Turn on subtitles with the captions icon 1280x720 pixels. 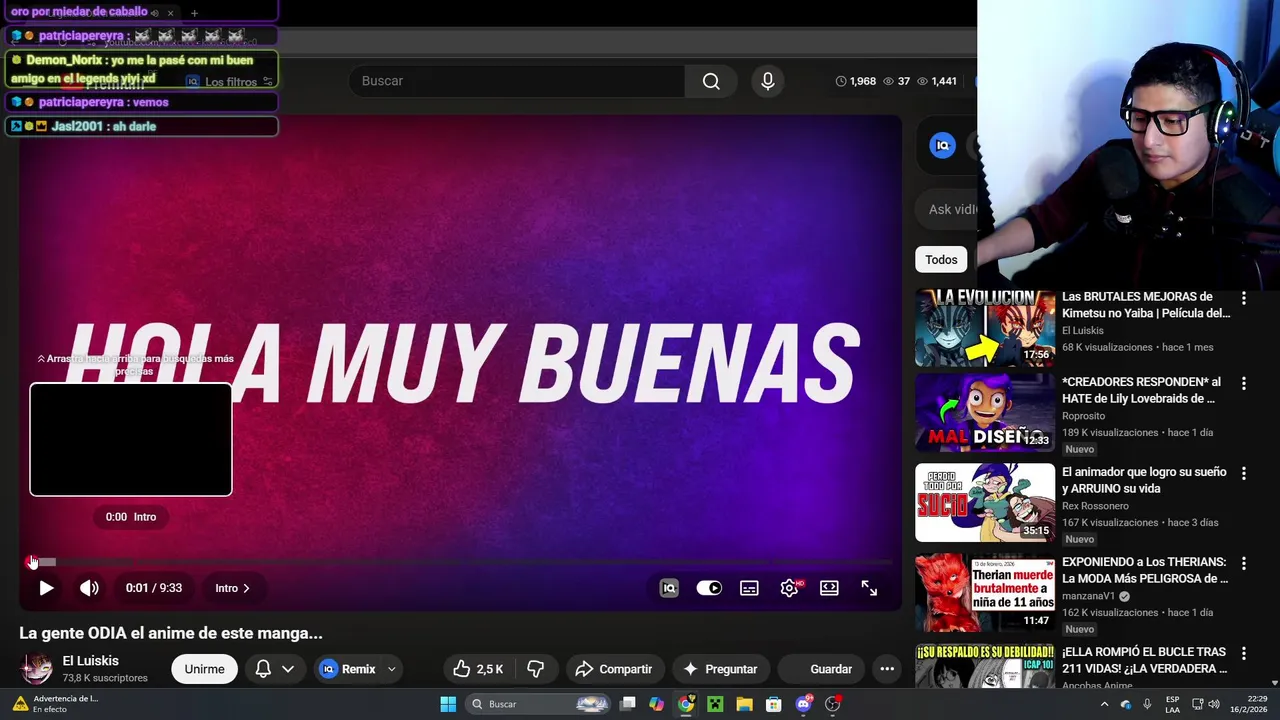pyautogui.click(x=749, y=588)
